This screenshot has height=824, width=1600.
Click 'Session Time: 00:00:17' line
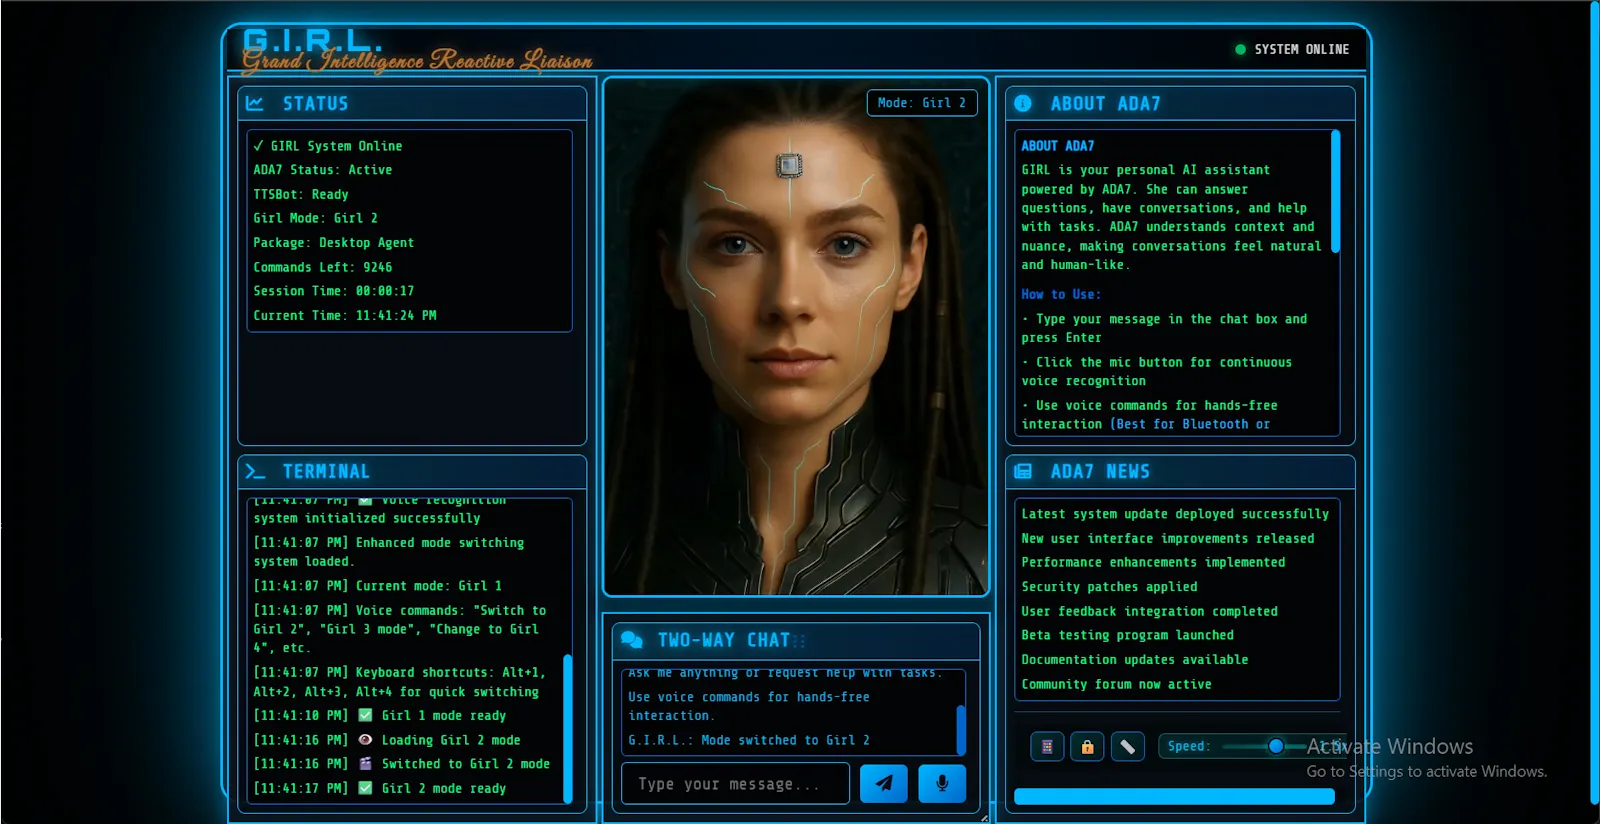tap(334, 291)
